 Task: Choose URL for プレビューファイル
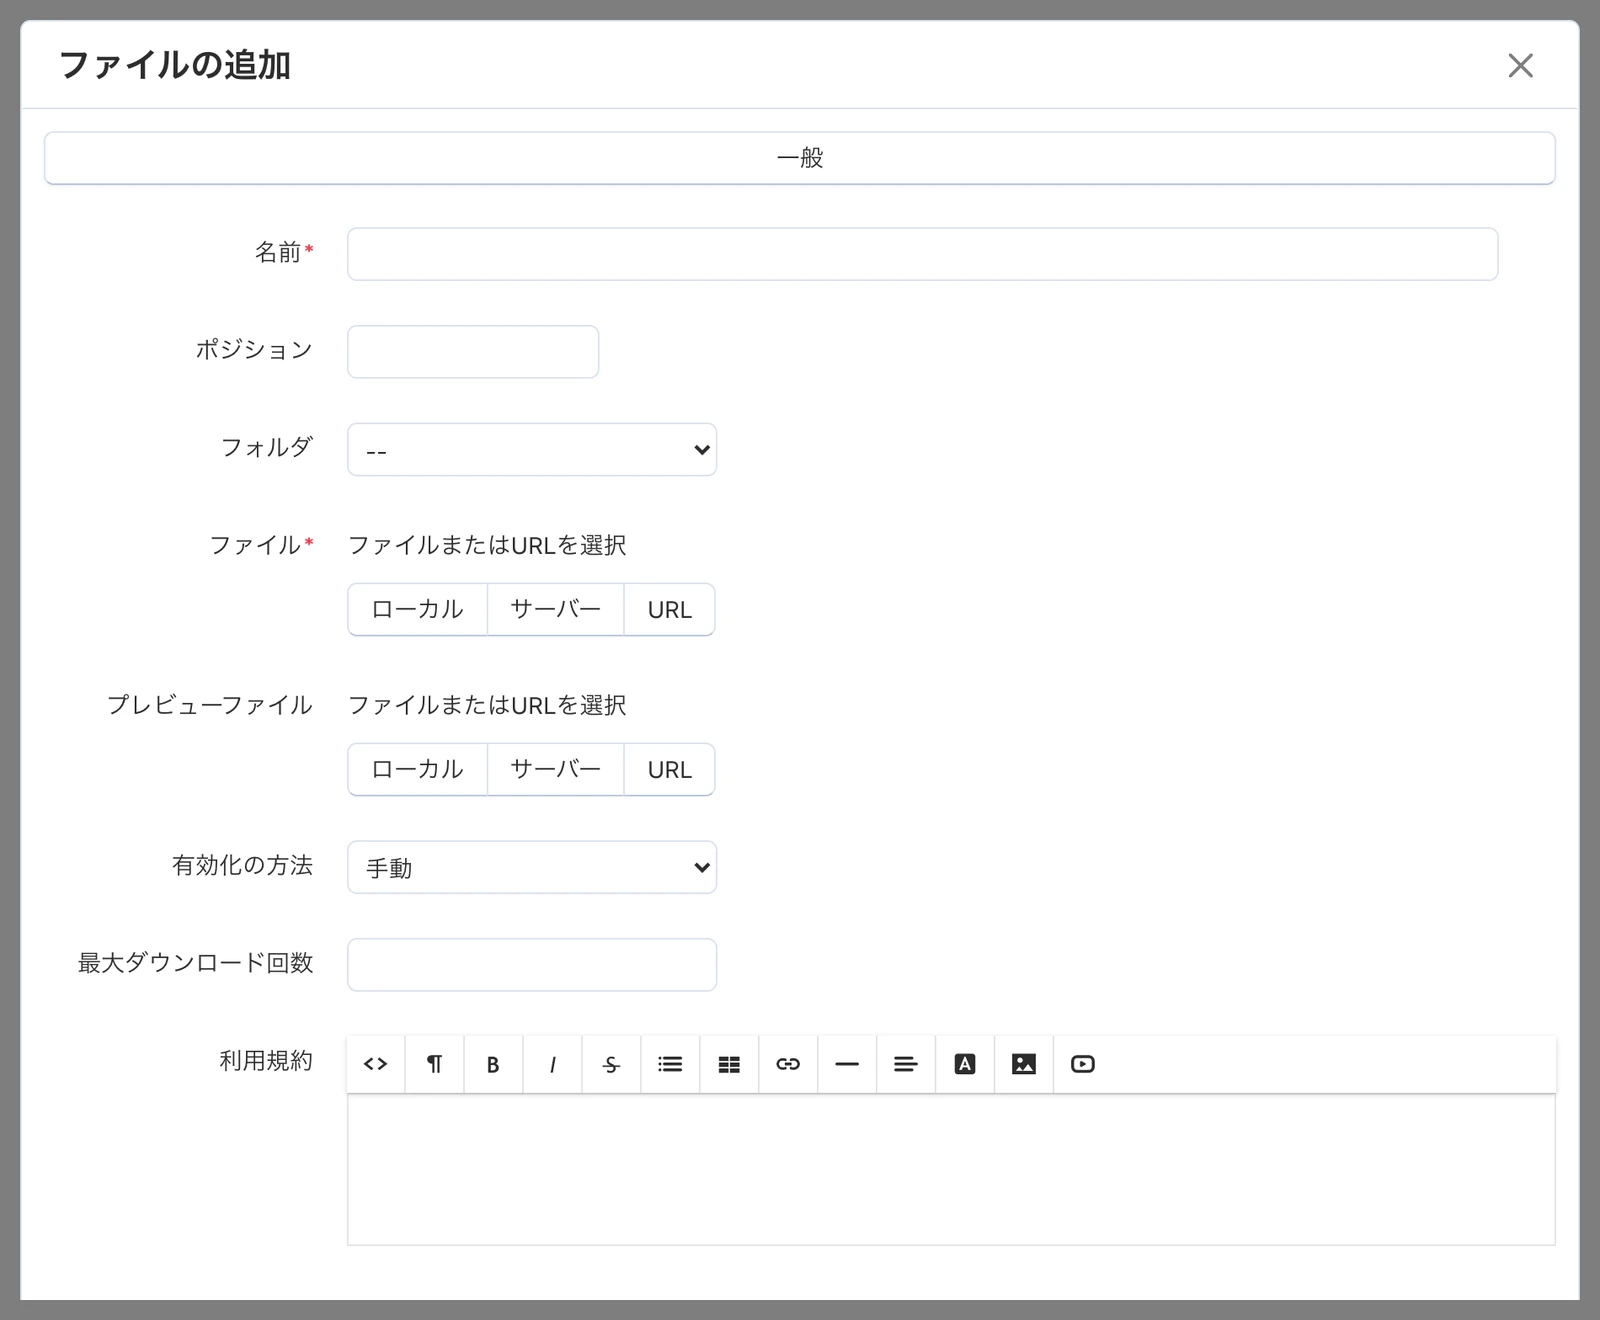(x=670, y=769)
